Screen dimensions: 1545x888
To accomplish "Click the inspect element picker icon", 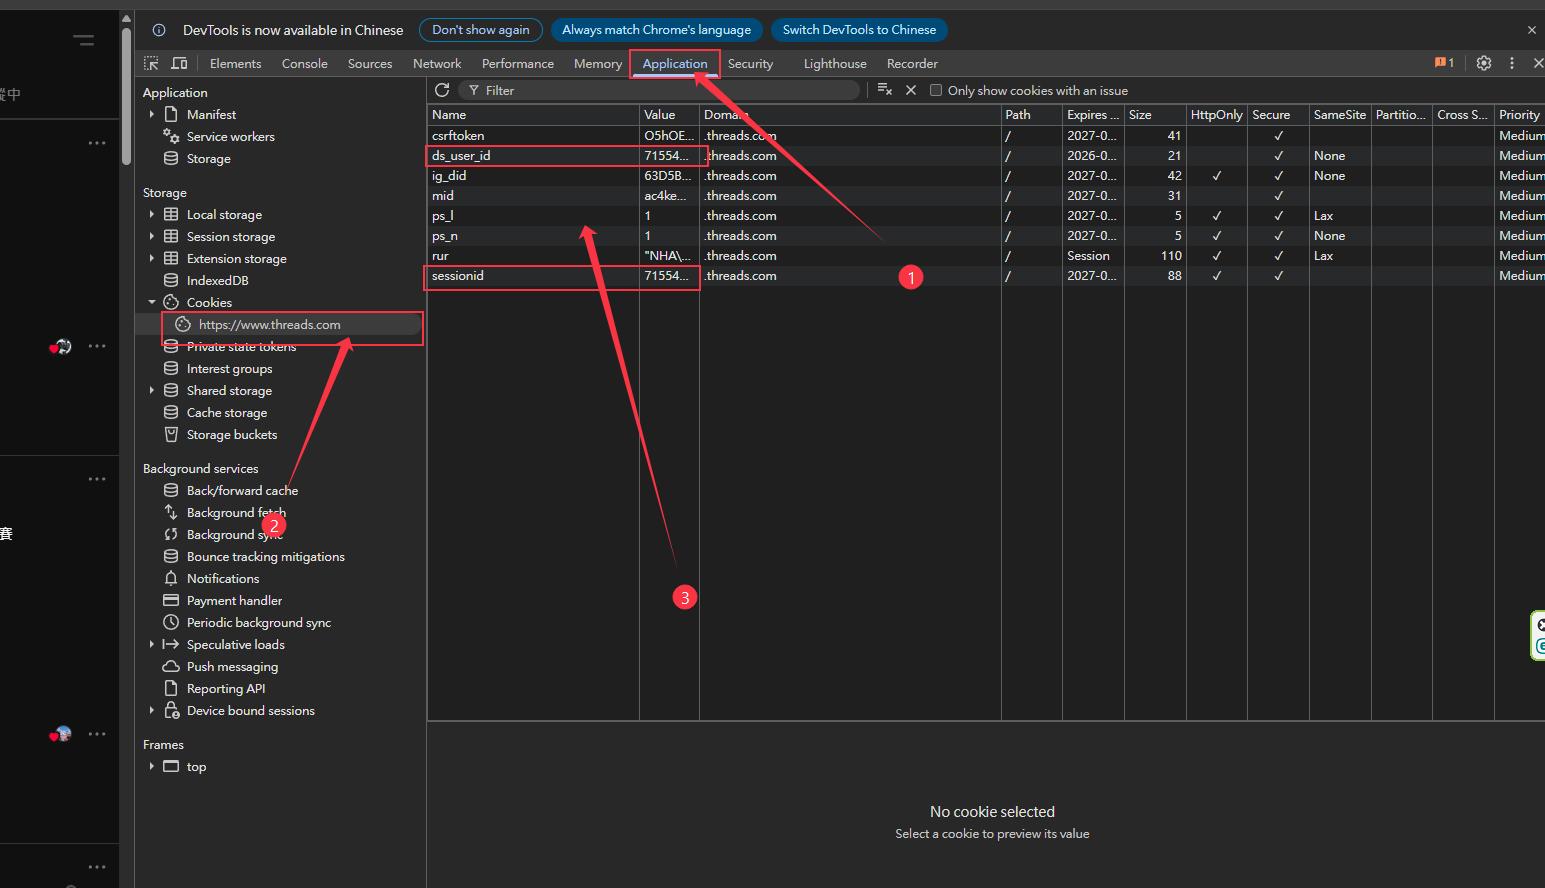I will tap(152, 63).
